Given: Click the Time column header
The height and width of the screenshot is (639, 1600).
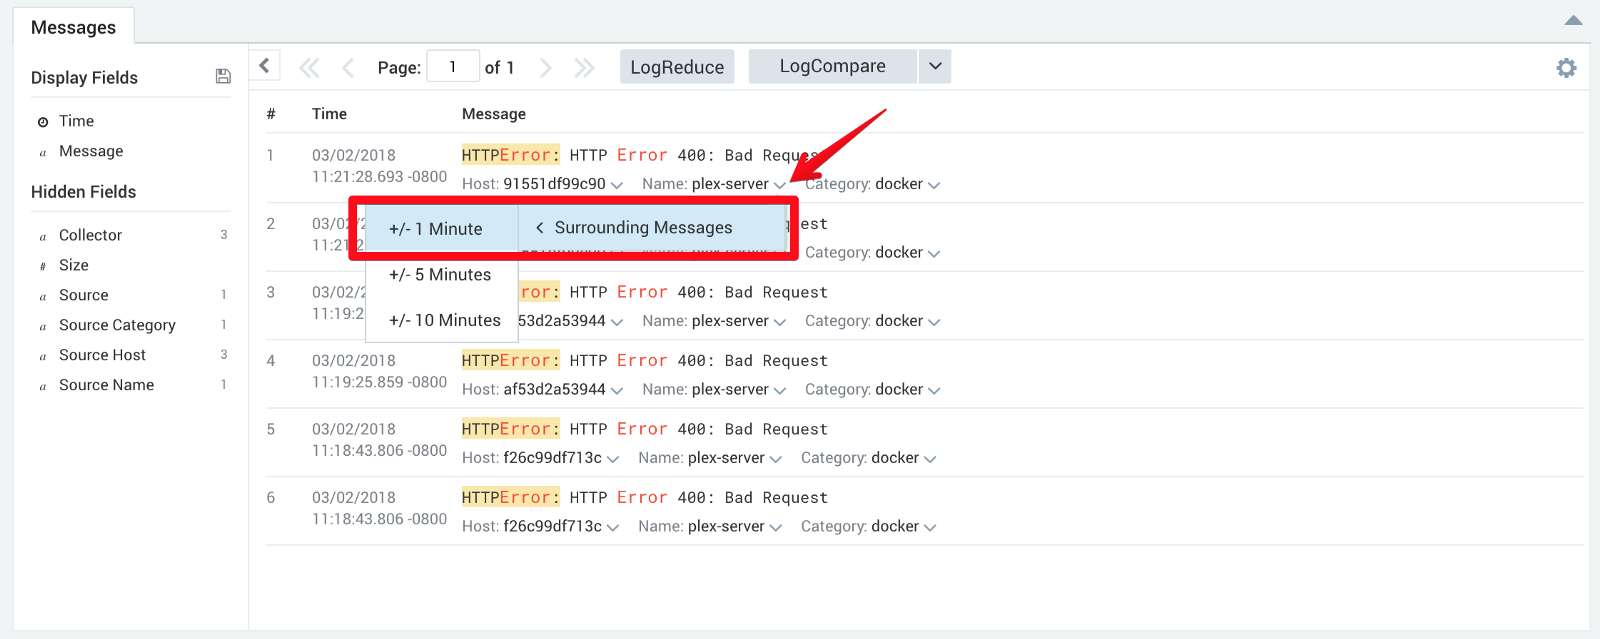Looking at the screenshot, I should (x=329, y=114).
